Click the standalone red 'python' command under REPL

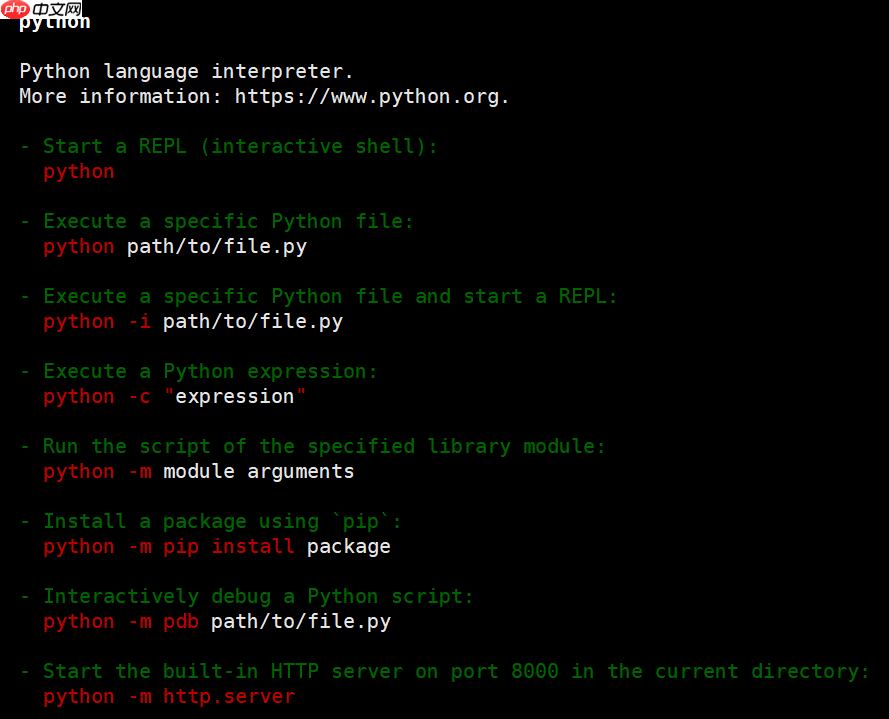79,172
